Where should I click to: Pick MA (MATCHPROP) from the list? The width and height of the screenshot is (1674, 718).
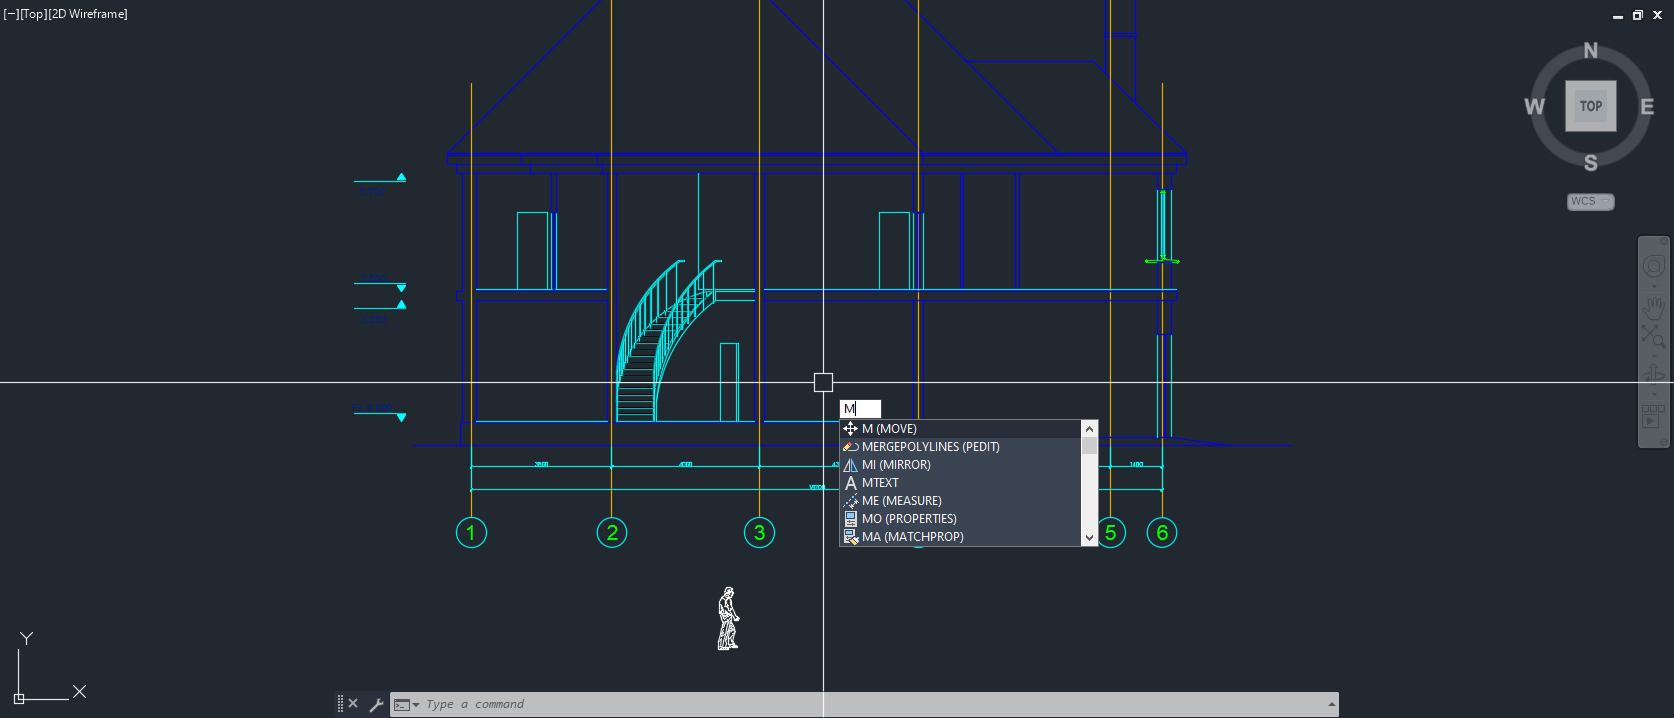(960, 537)
